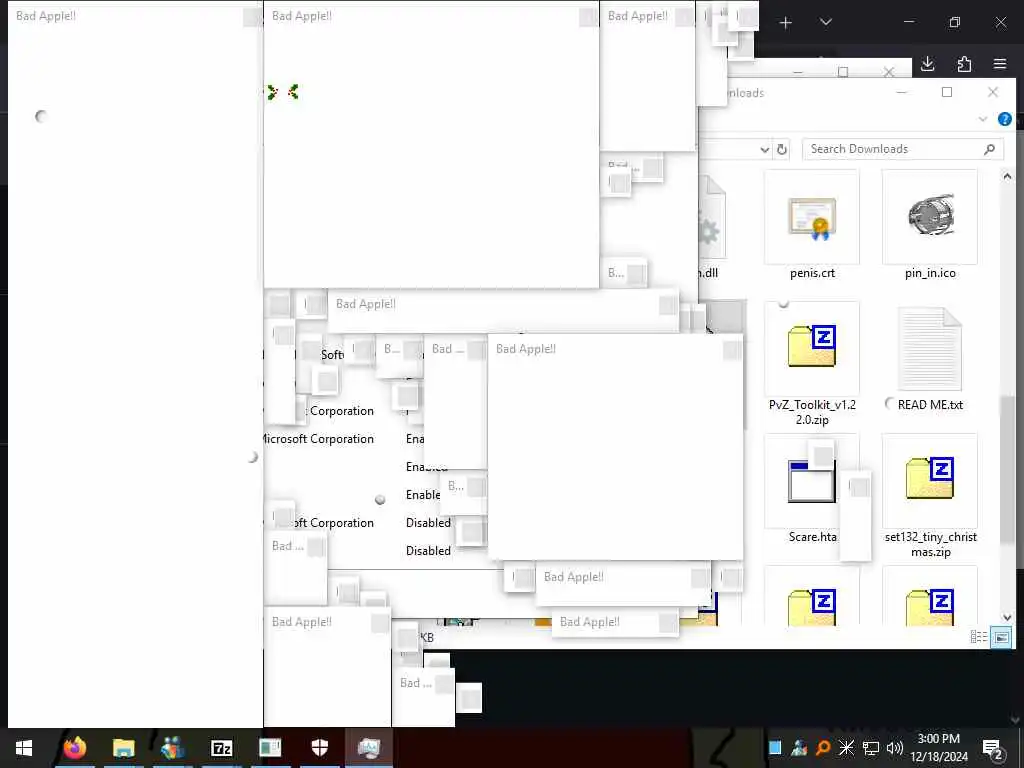Click the 'icrosoft Corporation' text entry

click(319, 439)
